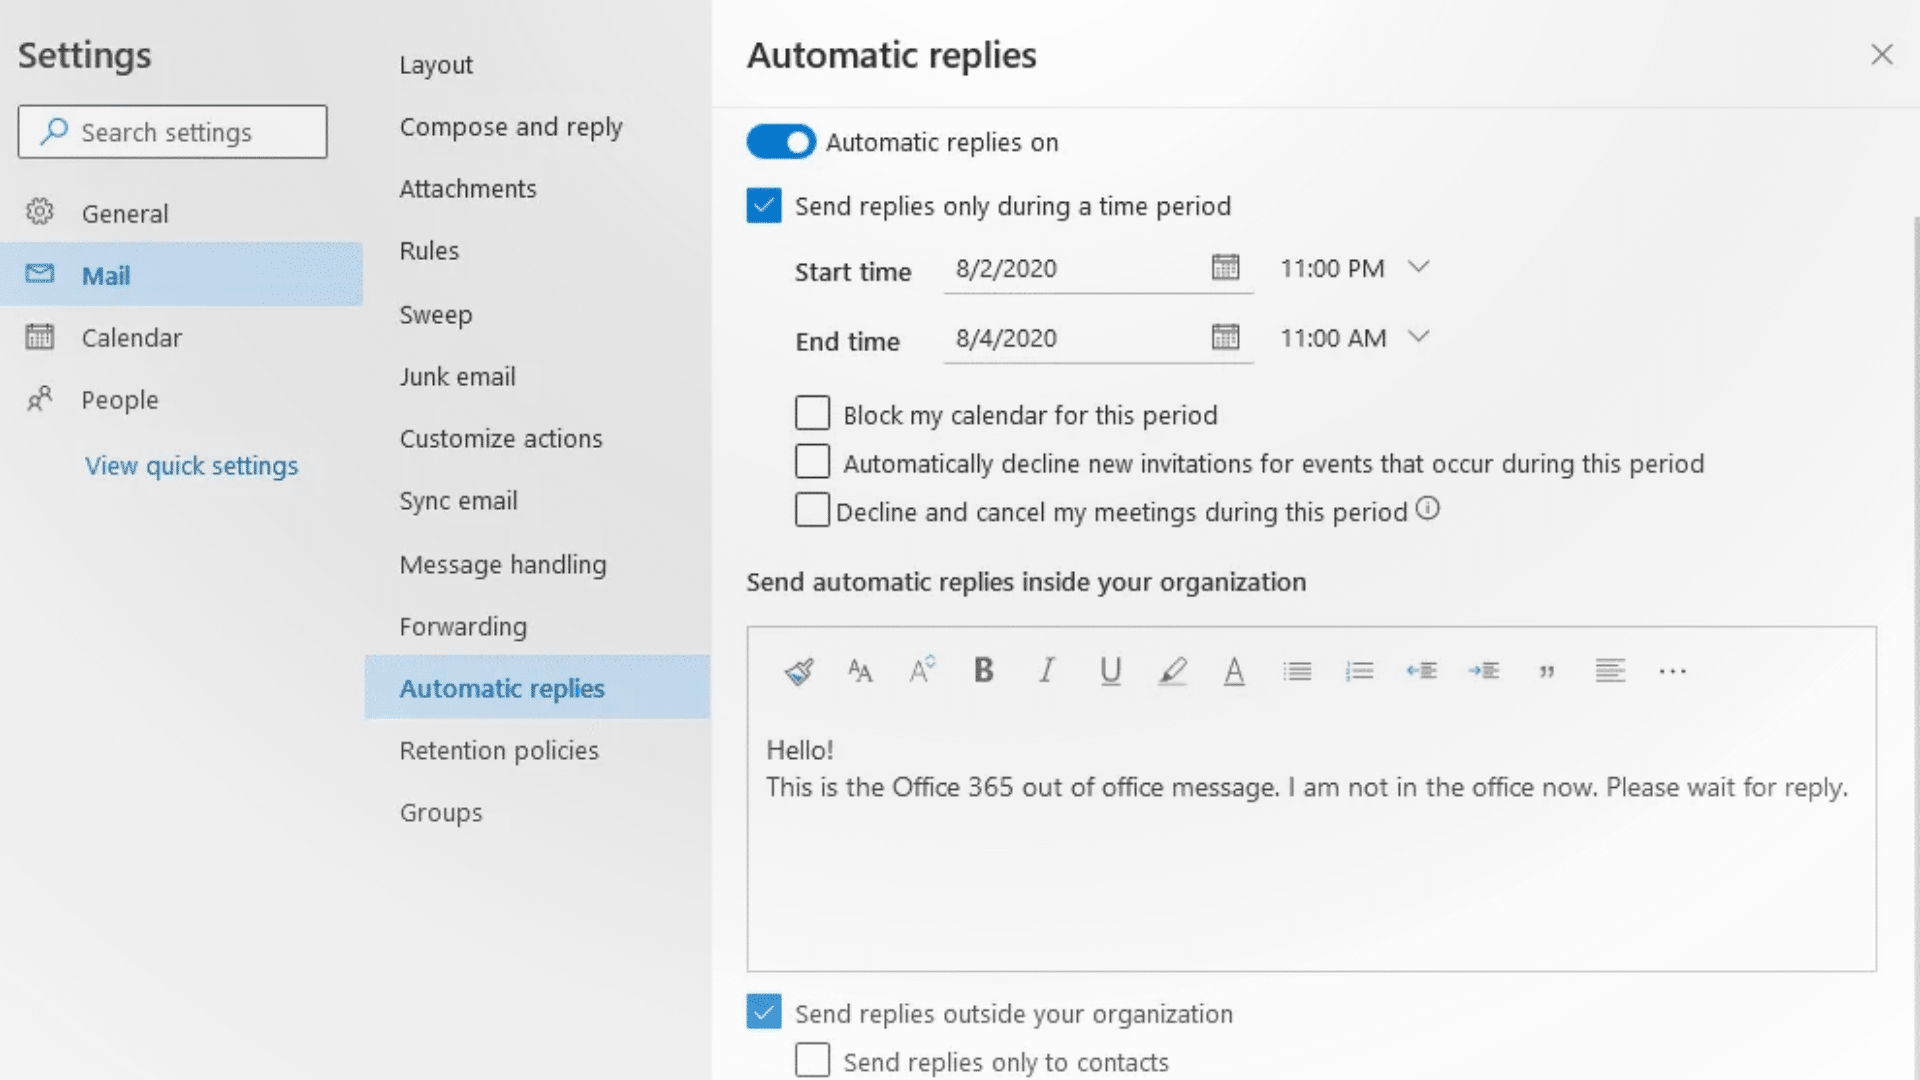Click the Search settings field
1920x1080 pixels.
click(x=171, y=131)
